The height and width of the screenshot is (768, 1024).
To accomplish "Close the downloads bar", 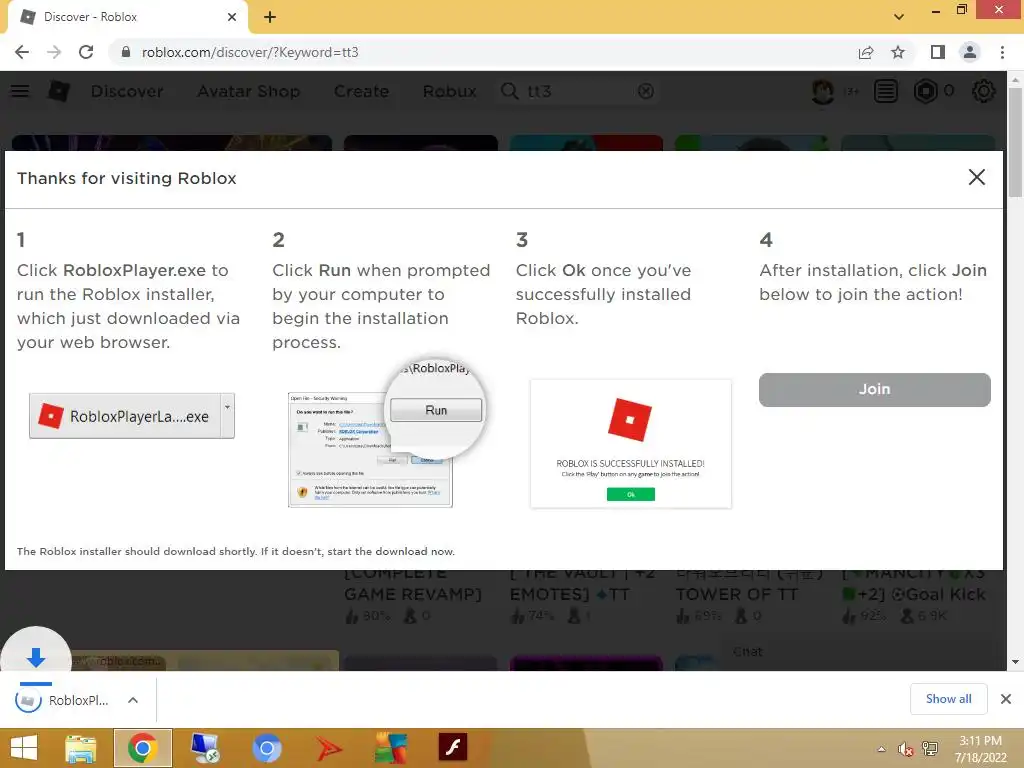I will point(1006,699).
